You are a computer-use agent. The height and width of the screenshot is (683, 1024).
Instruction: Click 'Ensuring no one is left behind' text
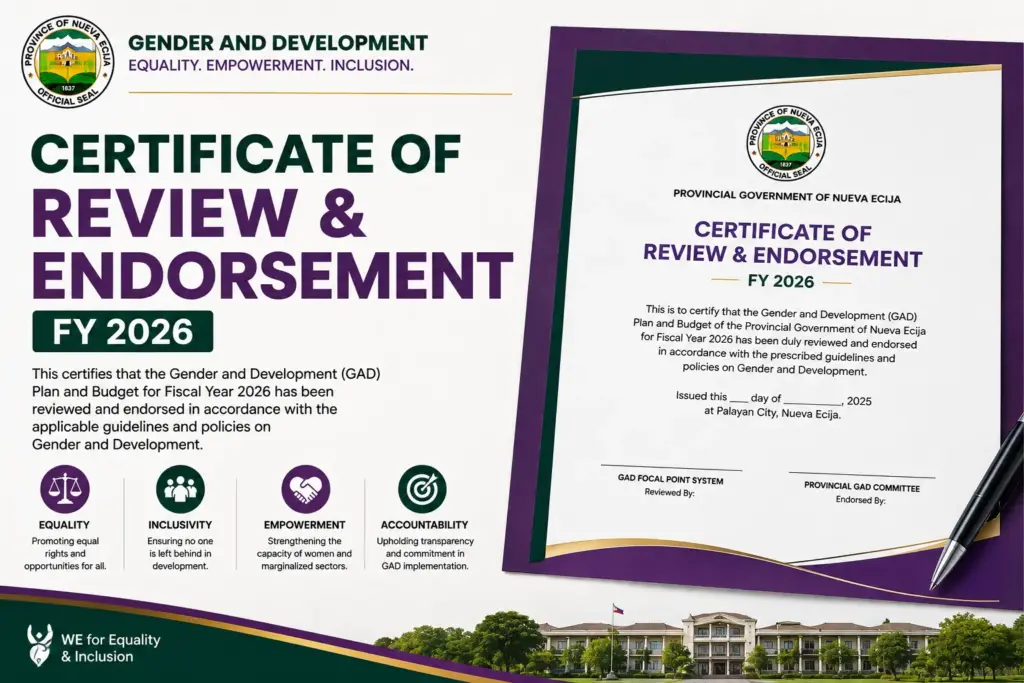180,554
